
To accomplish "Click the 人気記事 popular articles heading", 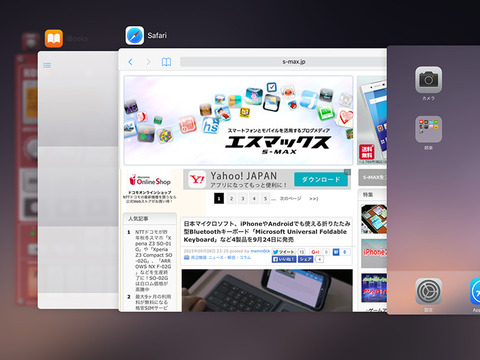I will point(138,219).
